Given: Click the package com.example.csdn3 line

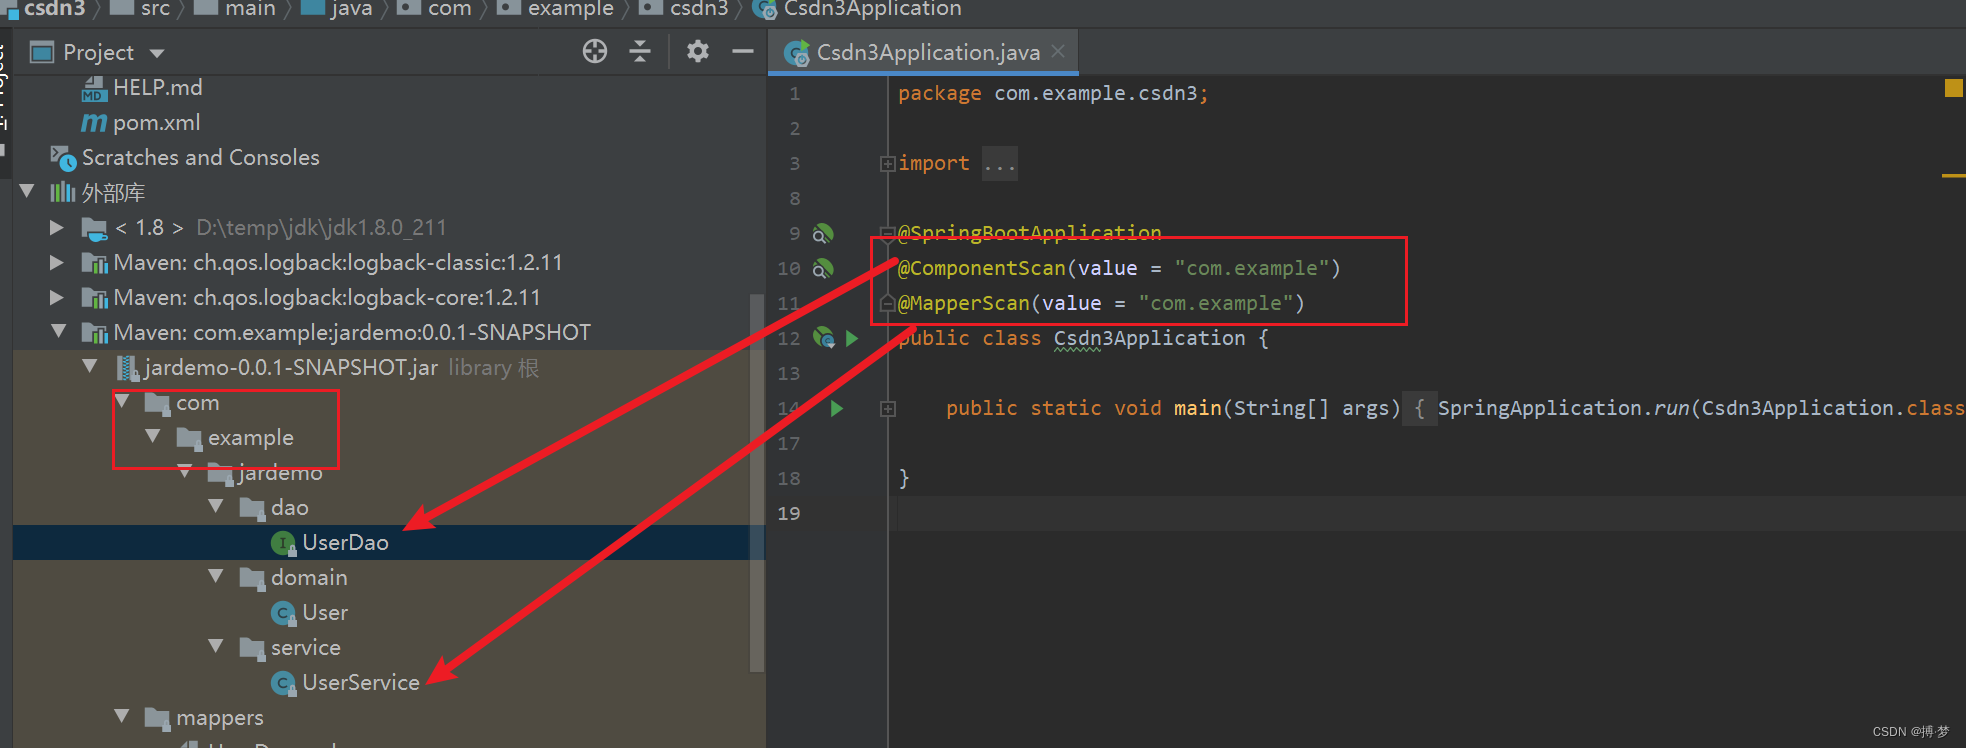Looking at the screenshot, I should click(x=1053, y=93).
